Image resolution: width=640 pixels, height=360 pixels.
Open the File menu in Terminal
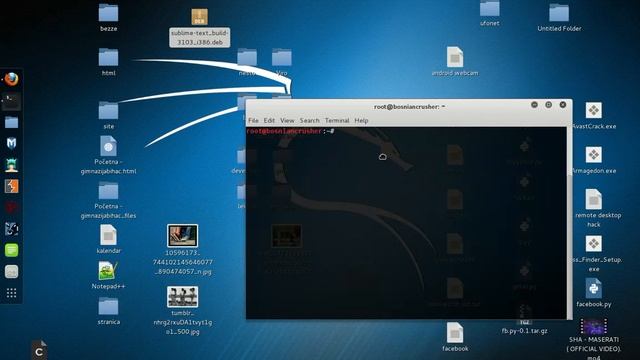253,120
